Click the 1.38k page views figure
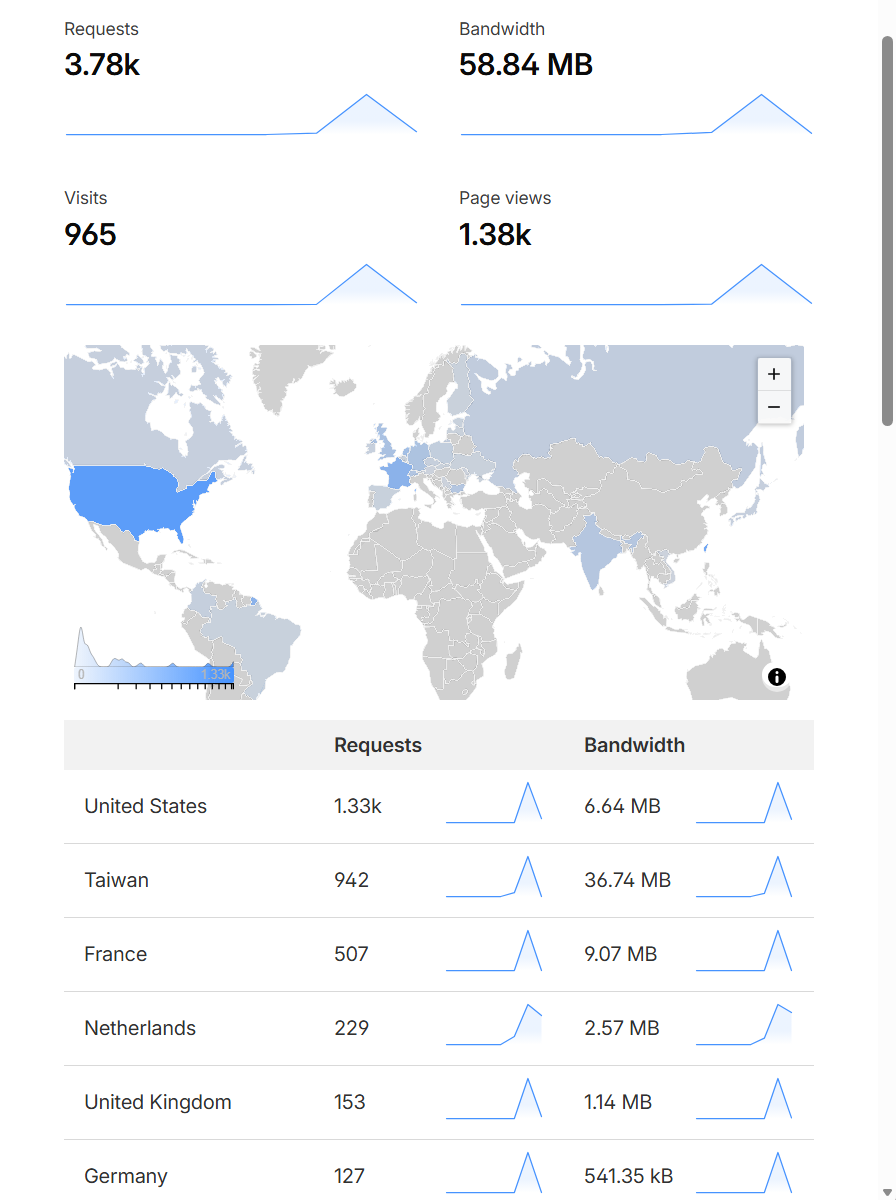This screenshot has height=1200, width=896. tap(495, 235)
